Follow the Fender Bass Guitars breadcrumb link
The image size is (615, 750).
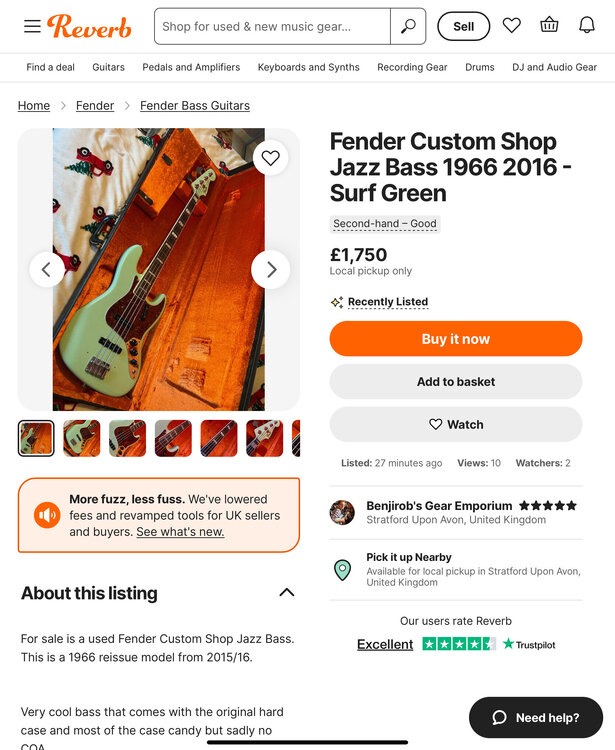tap(195, 105)
